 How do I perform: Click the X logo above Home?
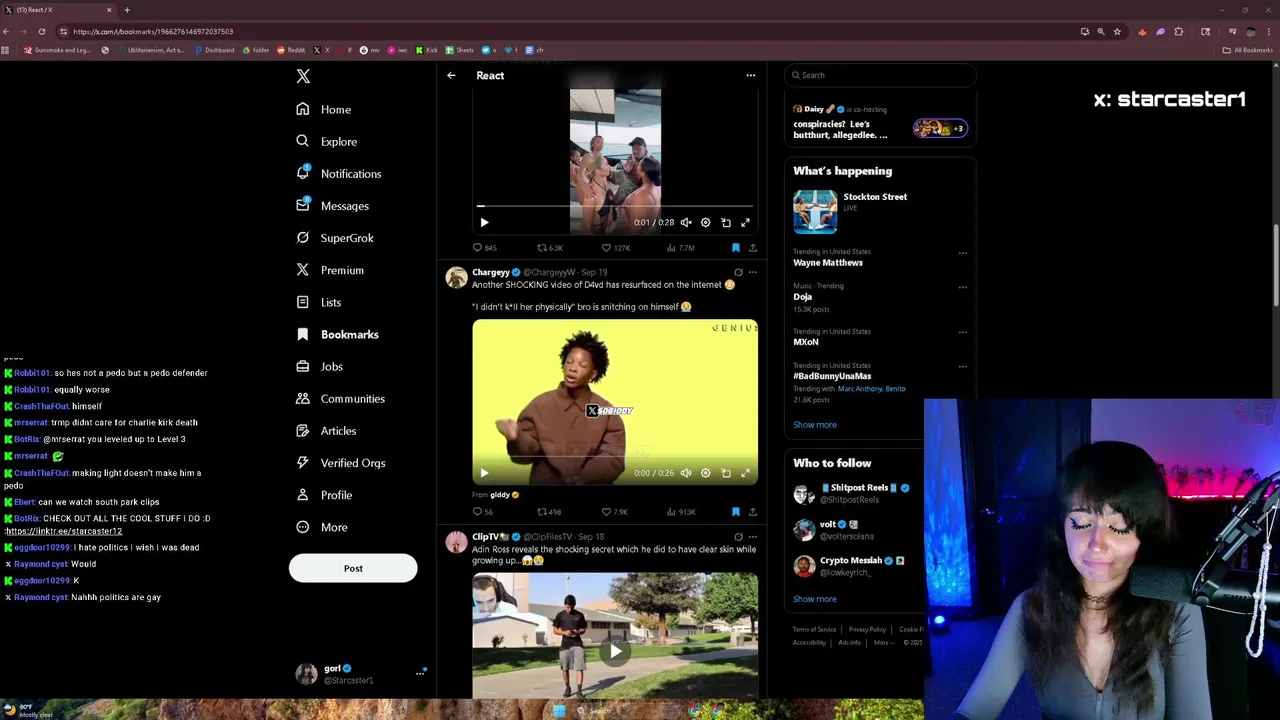pos(303,76)
